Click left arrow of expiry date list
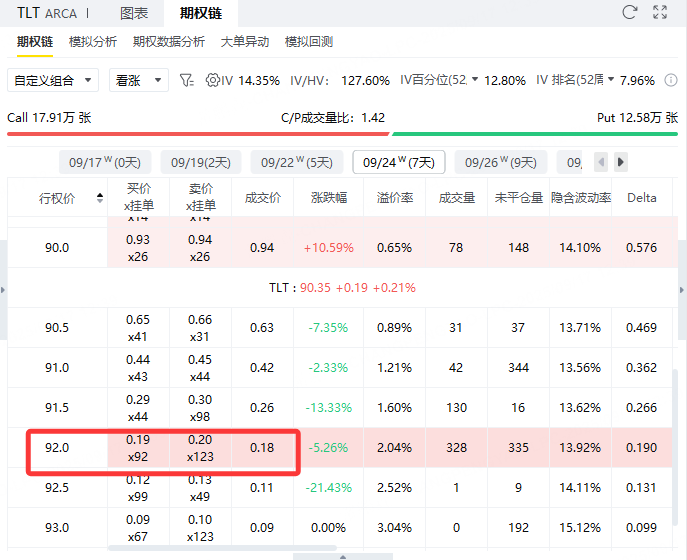 tap(601, 162)
